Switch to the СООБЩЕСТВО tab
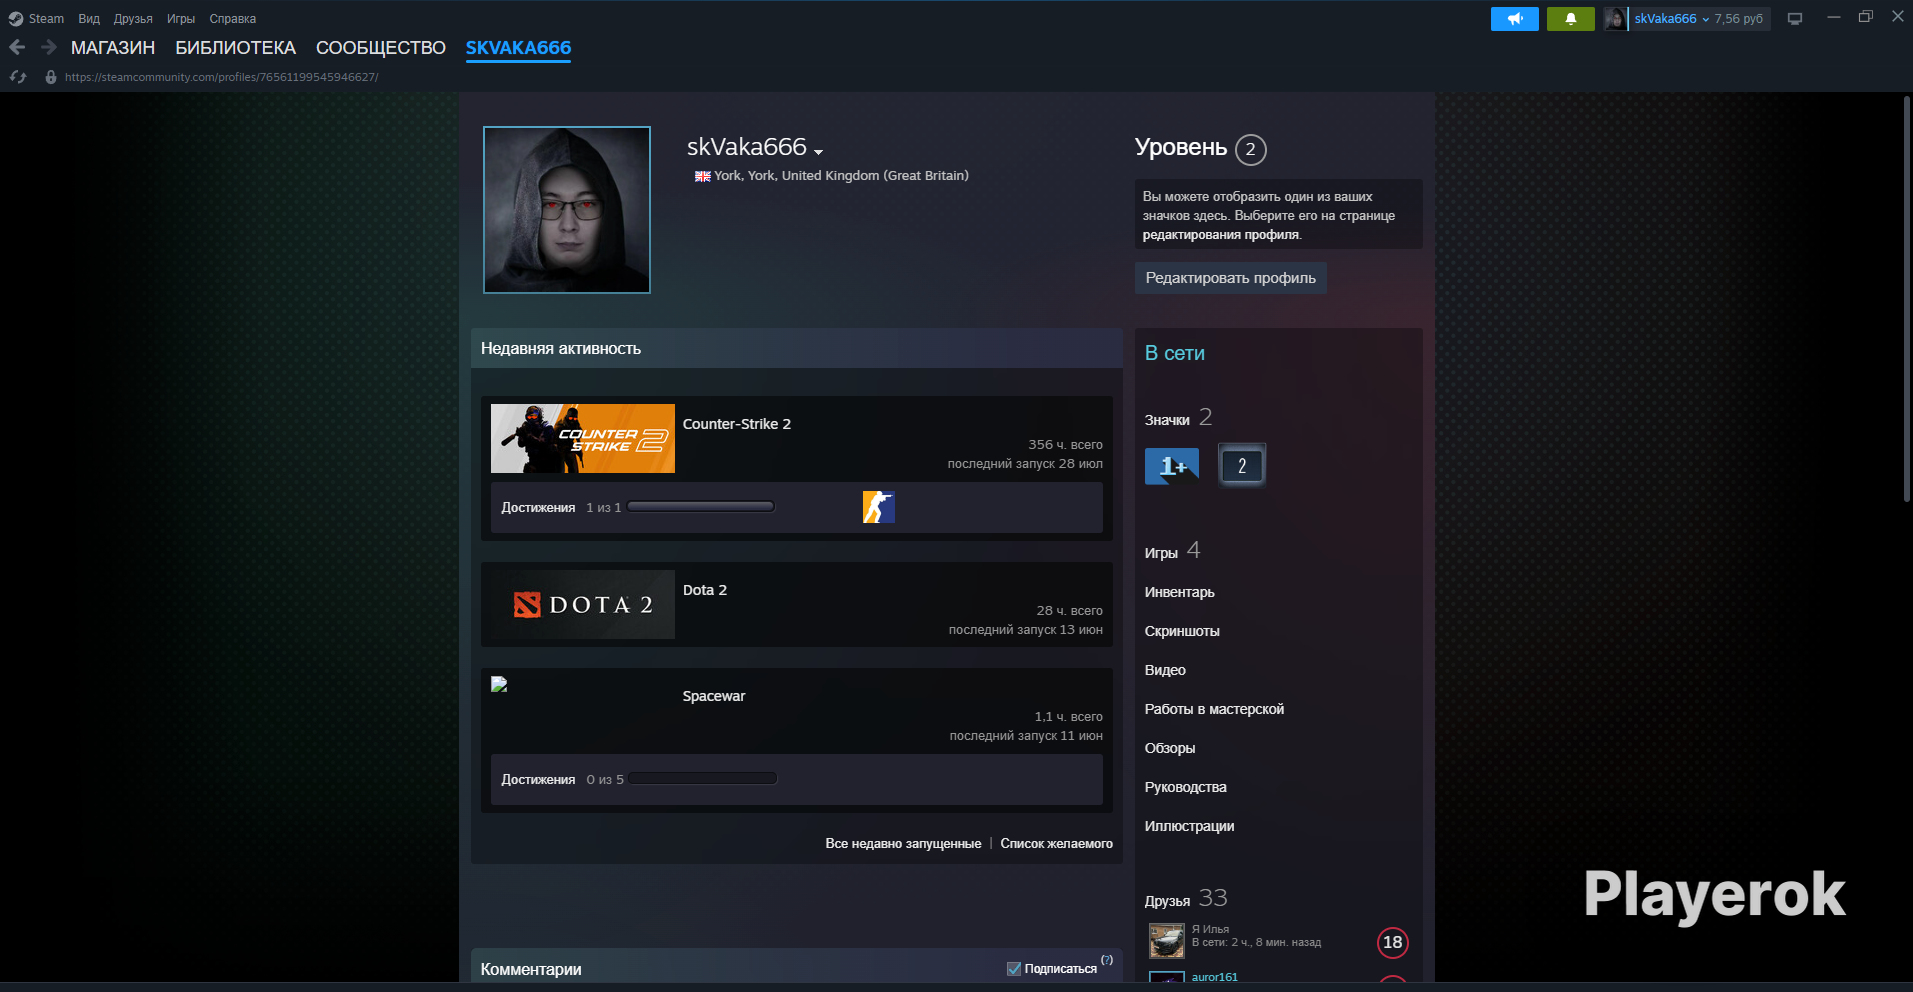The image size is (1913, 992). tap(381, 48)
